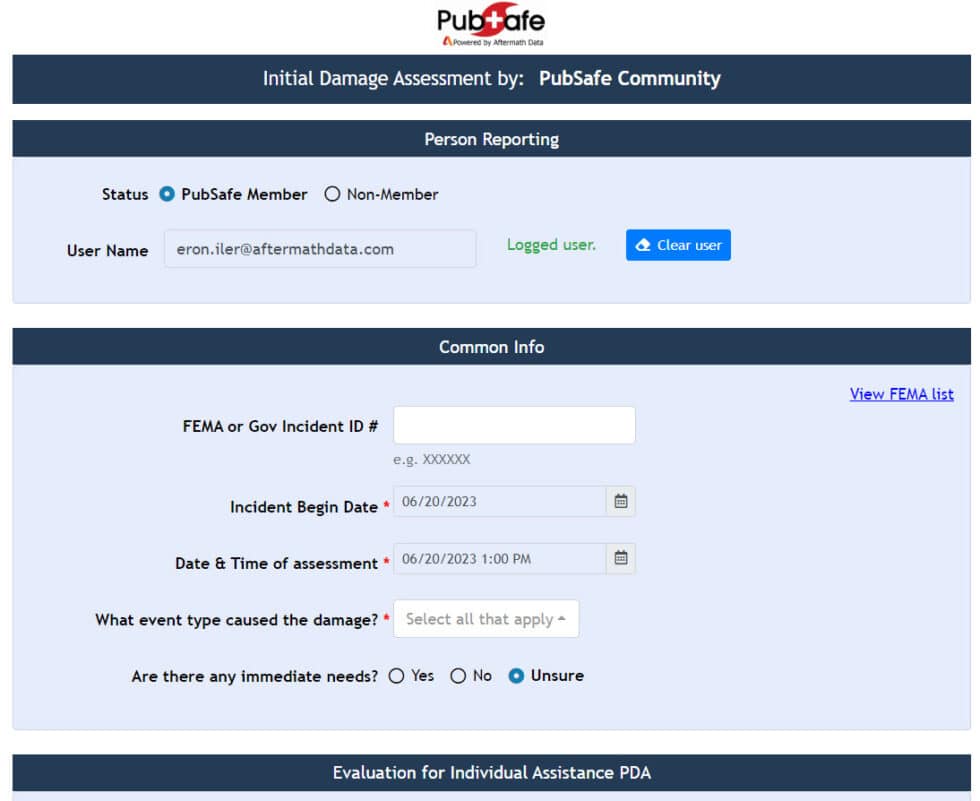
Task: Select Unsure for immediate needs
Action: pyautogui.click(x=516, y=676)
